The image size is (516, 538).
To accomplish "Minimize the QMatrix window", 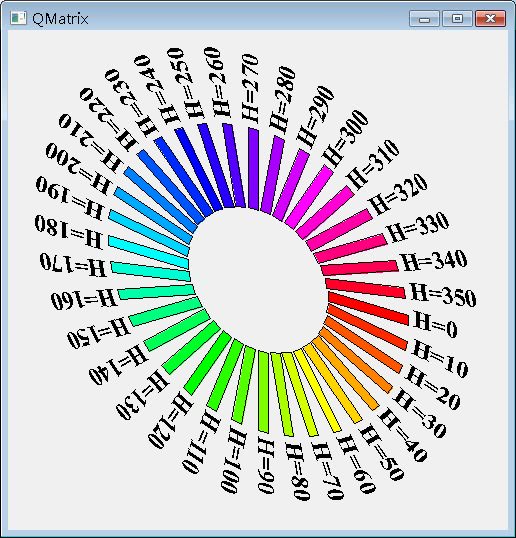I will pyautogui.click(x=424, y=19).
